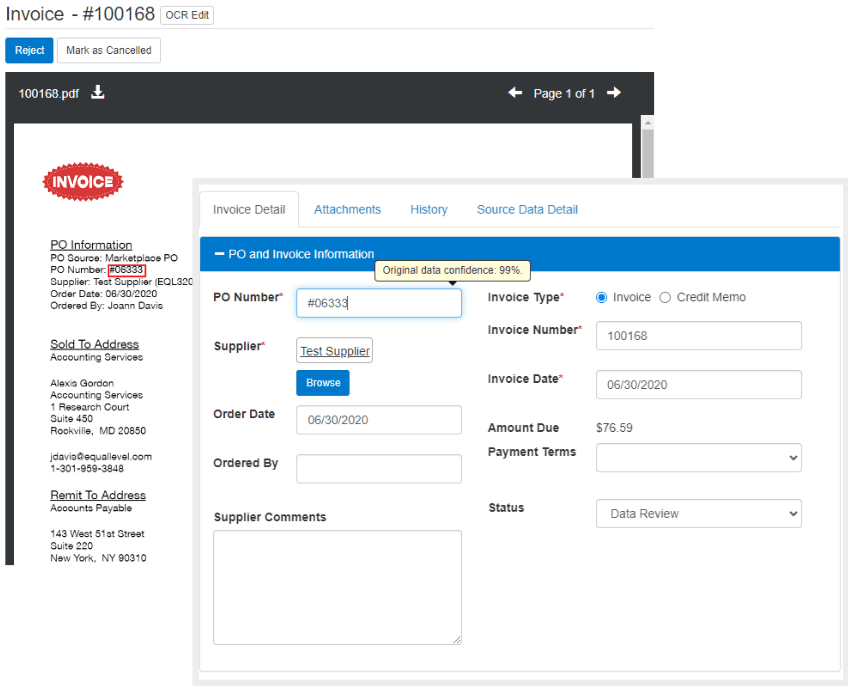Click the Supplier Comments text area
852x690 pixels.
(x=337, y=587)
